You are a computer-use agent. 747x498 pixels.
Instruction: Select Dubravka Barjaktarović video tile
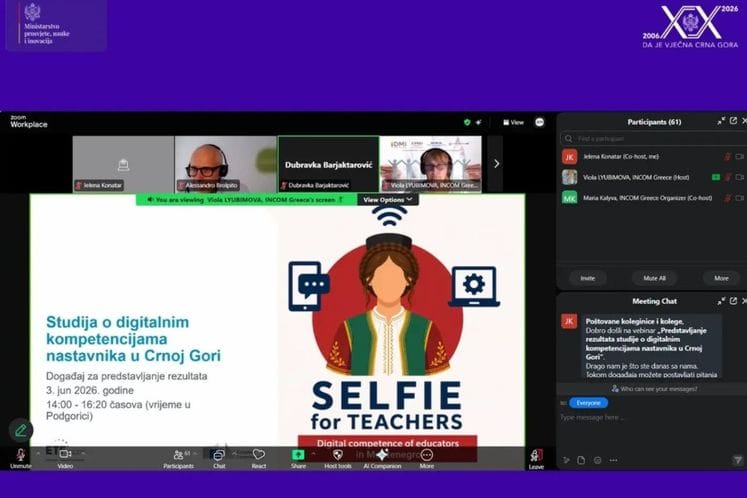point(328,164)
